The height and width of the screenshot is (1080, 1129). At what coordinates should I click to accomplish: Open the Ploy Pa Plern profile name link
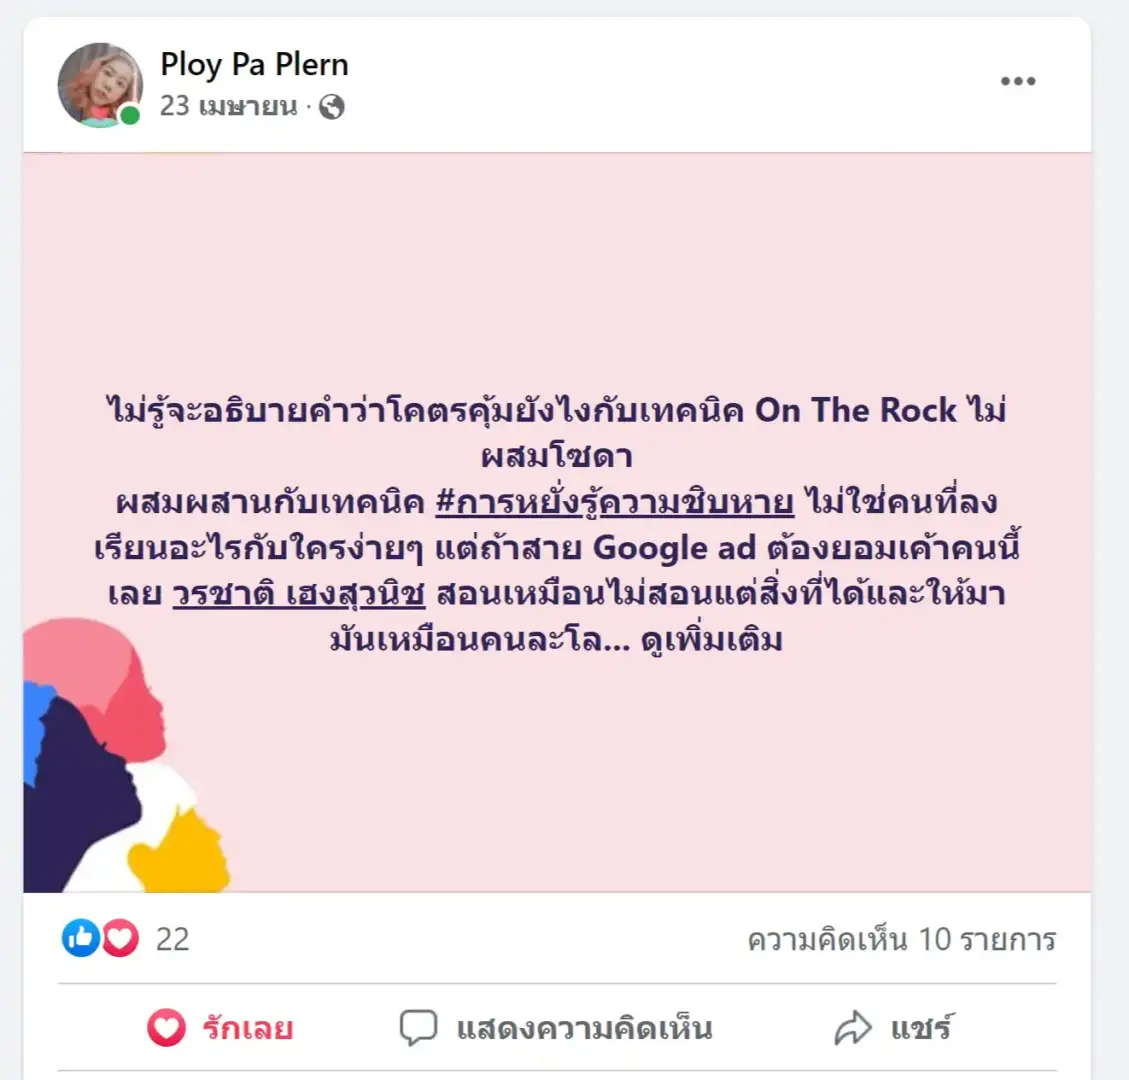pos(254,65)
